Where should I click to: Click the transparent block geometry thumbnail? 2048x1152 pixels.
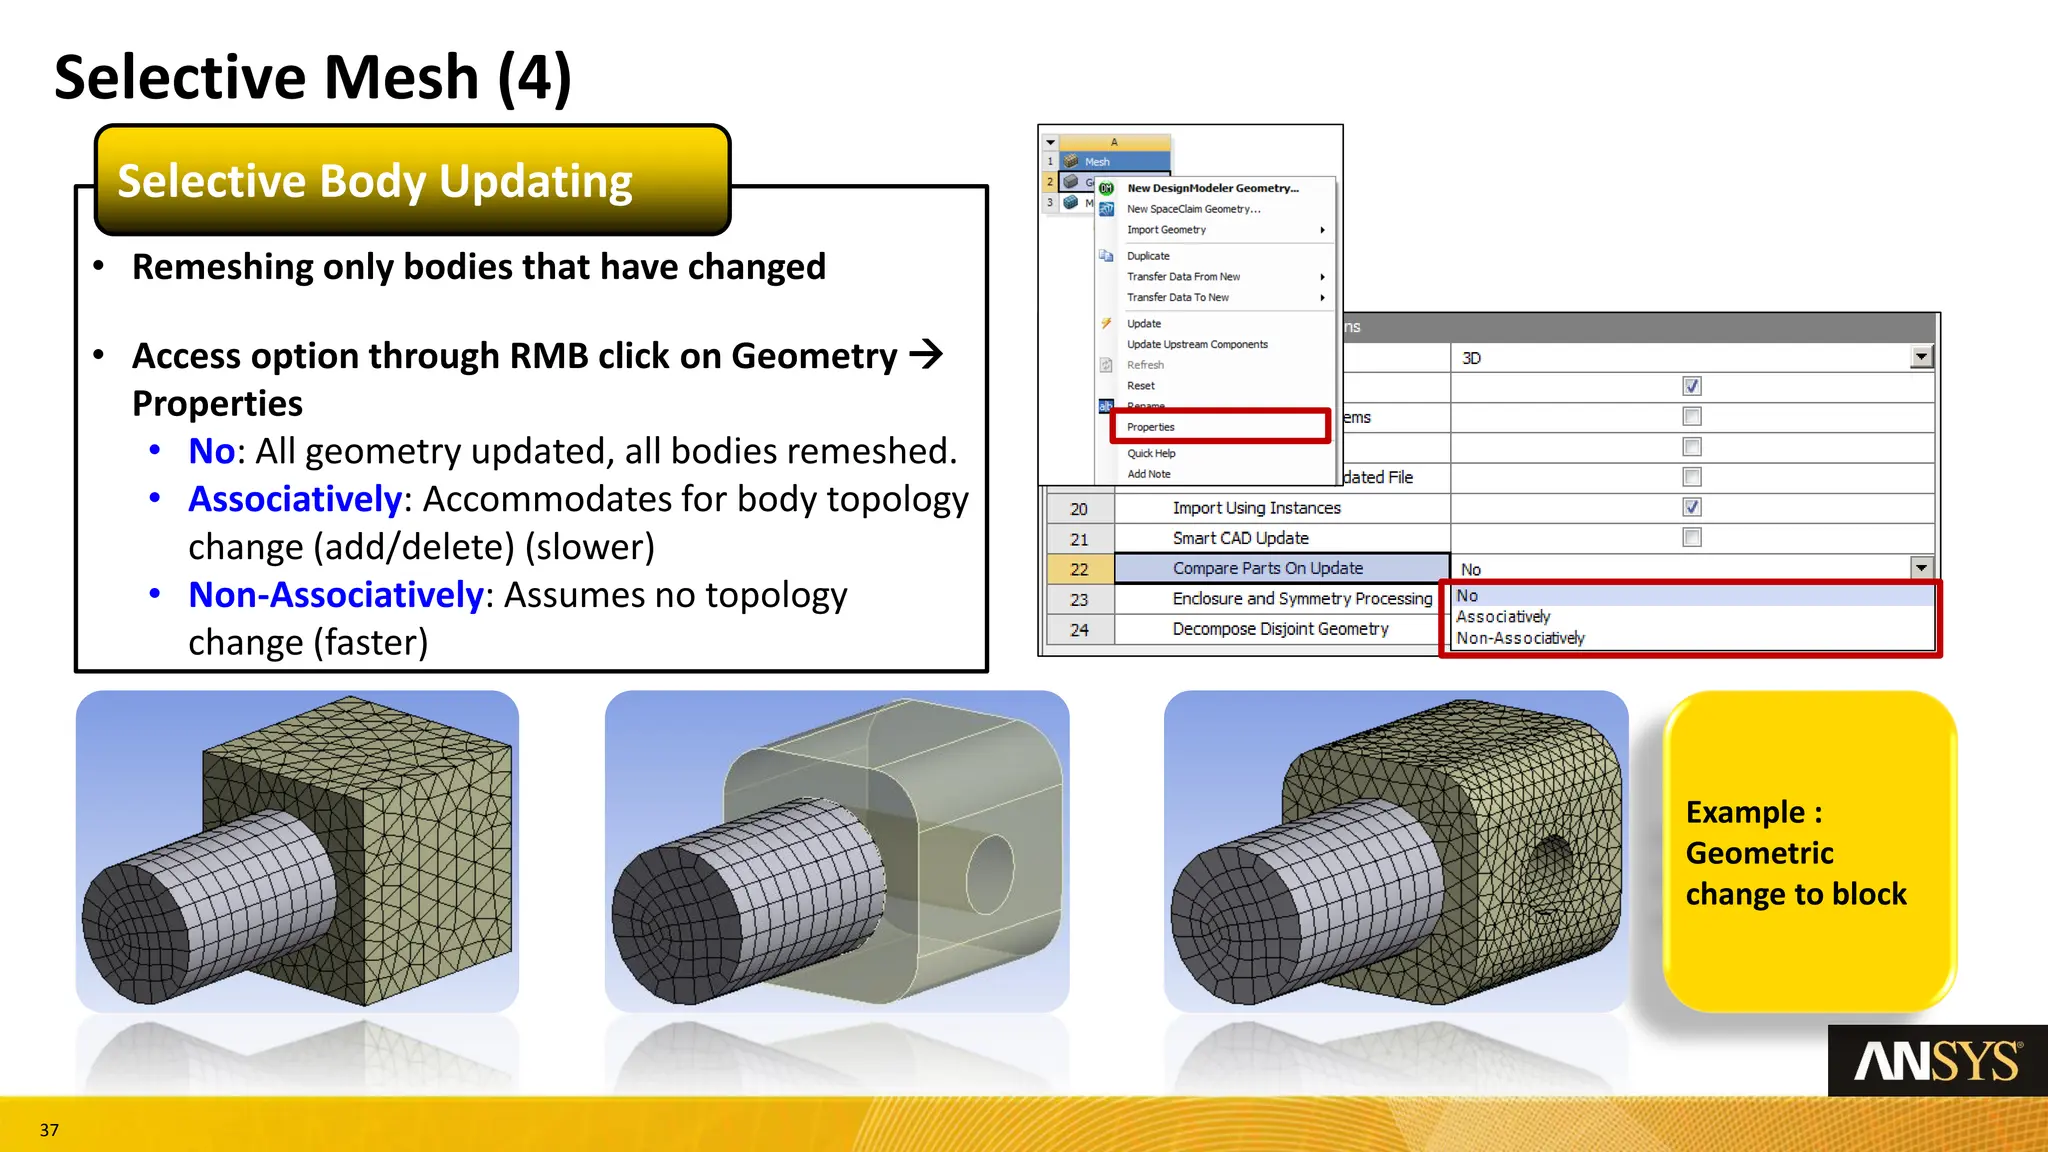tap(836, 850)
